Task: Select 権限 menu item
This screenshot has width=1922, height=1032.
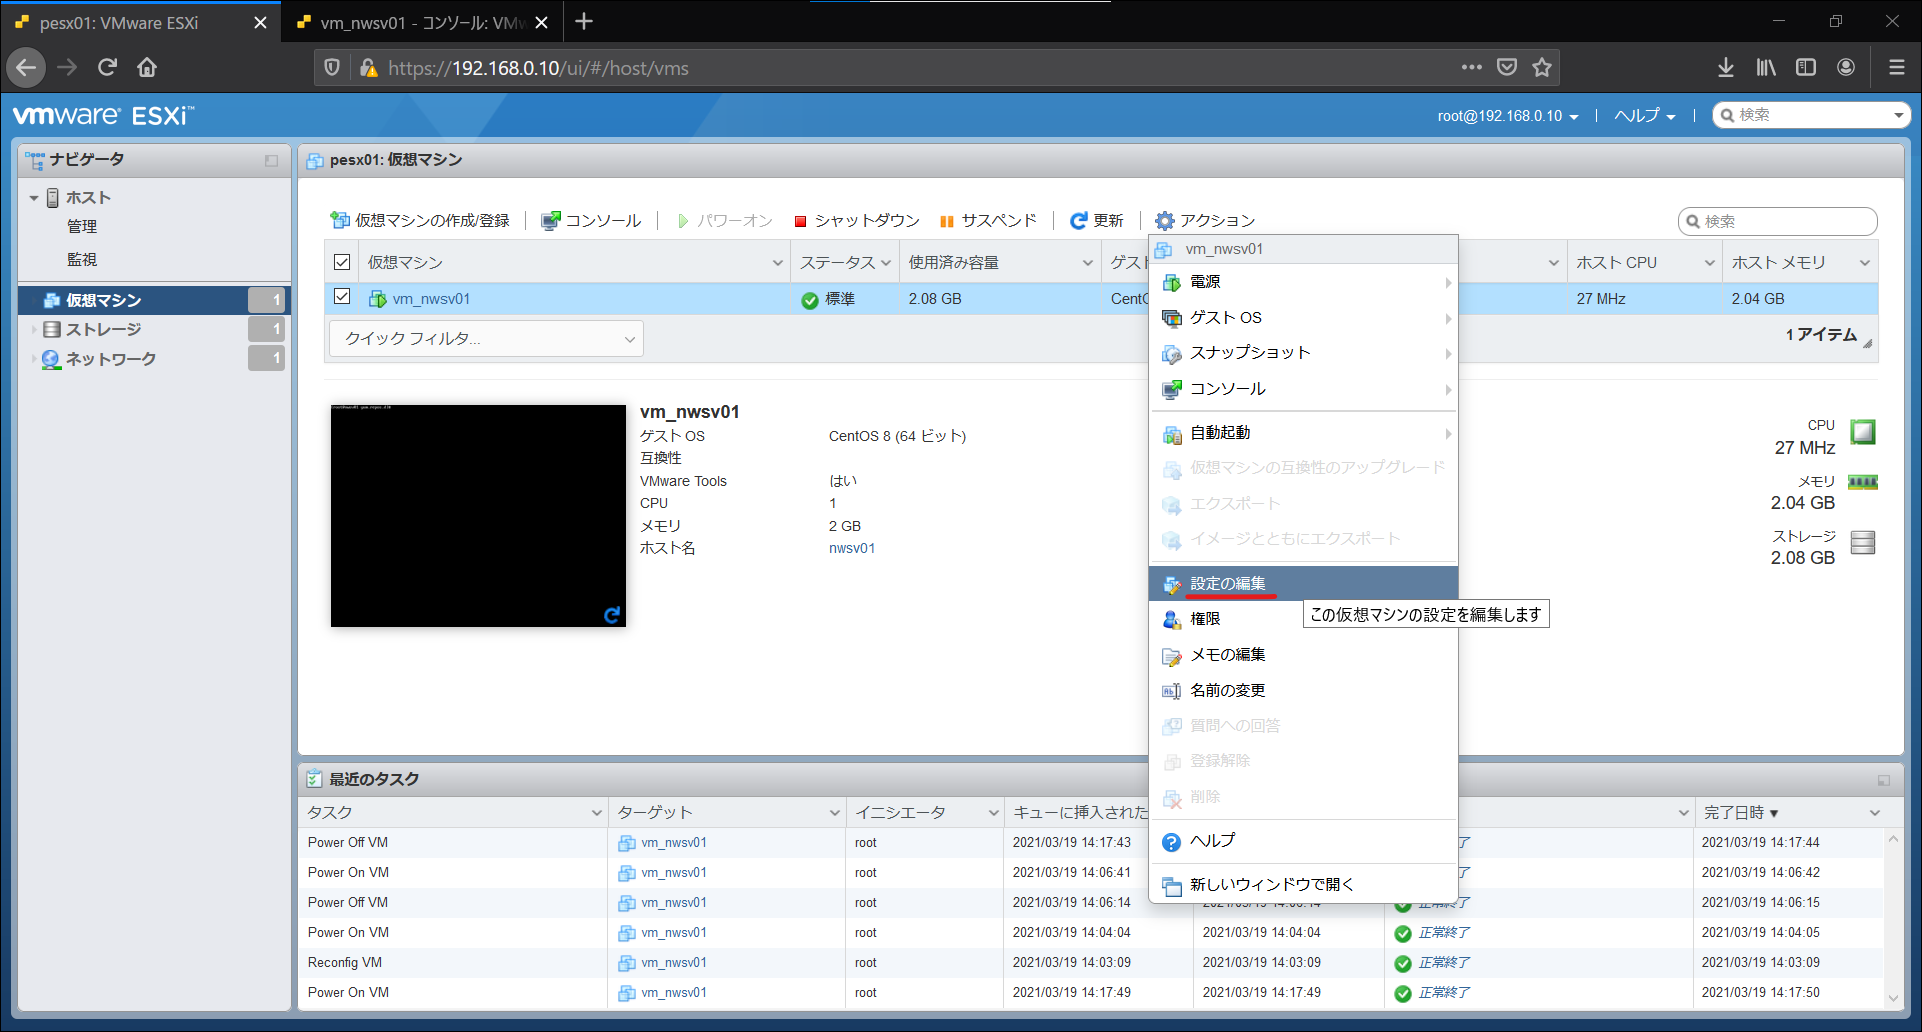Action: [1304, 619]
